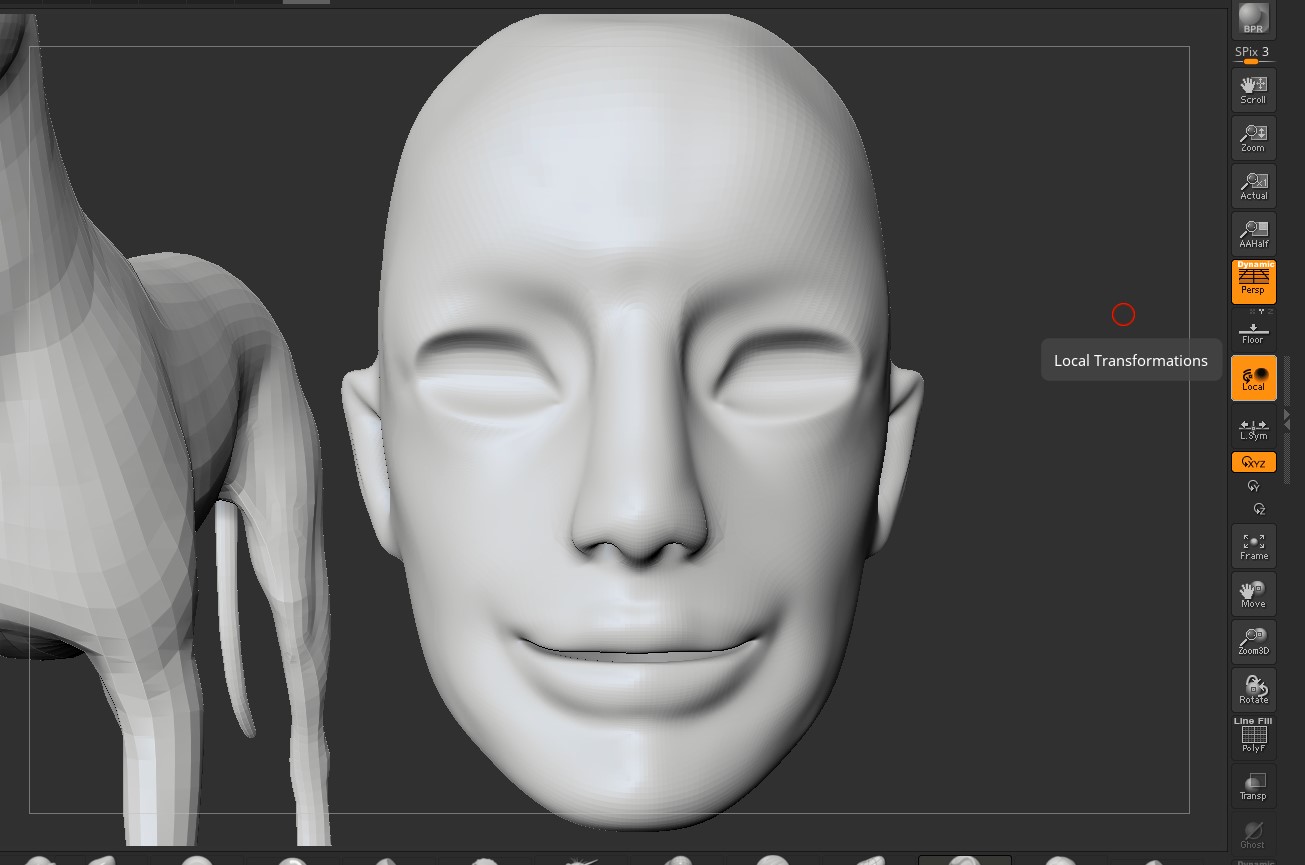The image size is (1305, 865).
Task: Select the Scroll canvas tool
Action: coord(1253,90)
